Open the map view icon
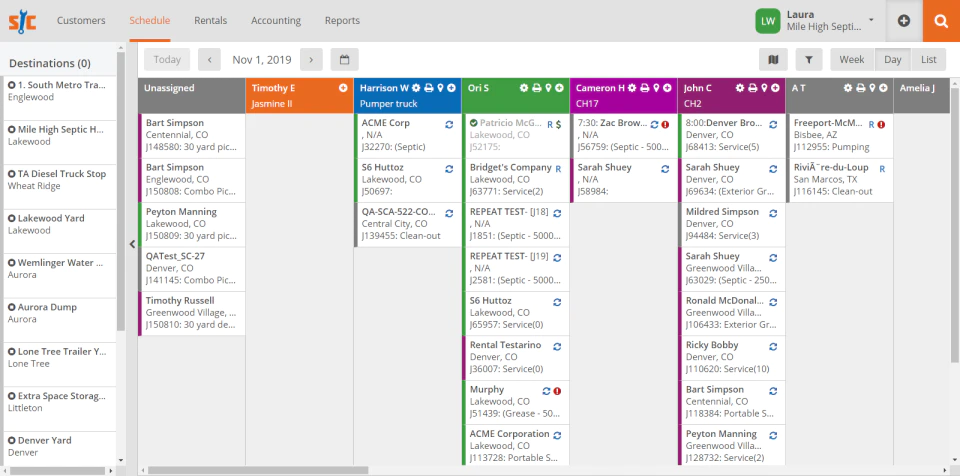 [x=773, y=59]
